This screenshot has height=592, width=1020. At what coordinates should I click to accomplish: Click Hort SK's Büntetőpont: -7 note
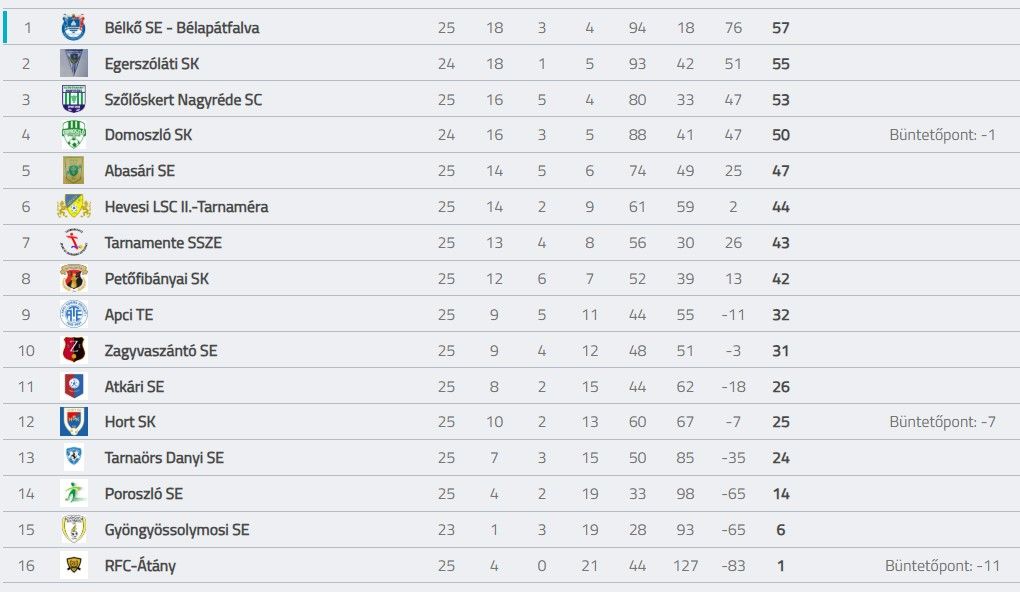[x=942, y=422]
